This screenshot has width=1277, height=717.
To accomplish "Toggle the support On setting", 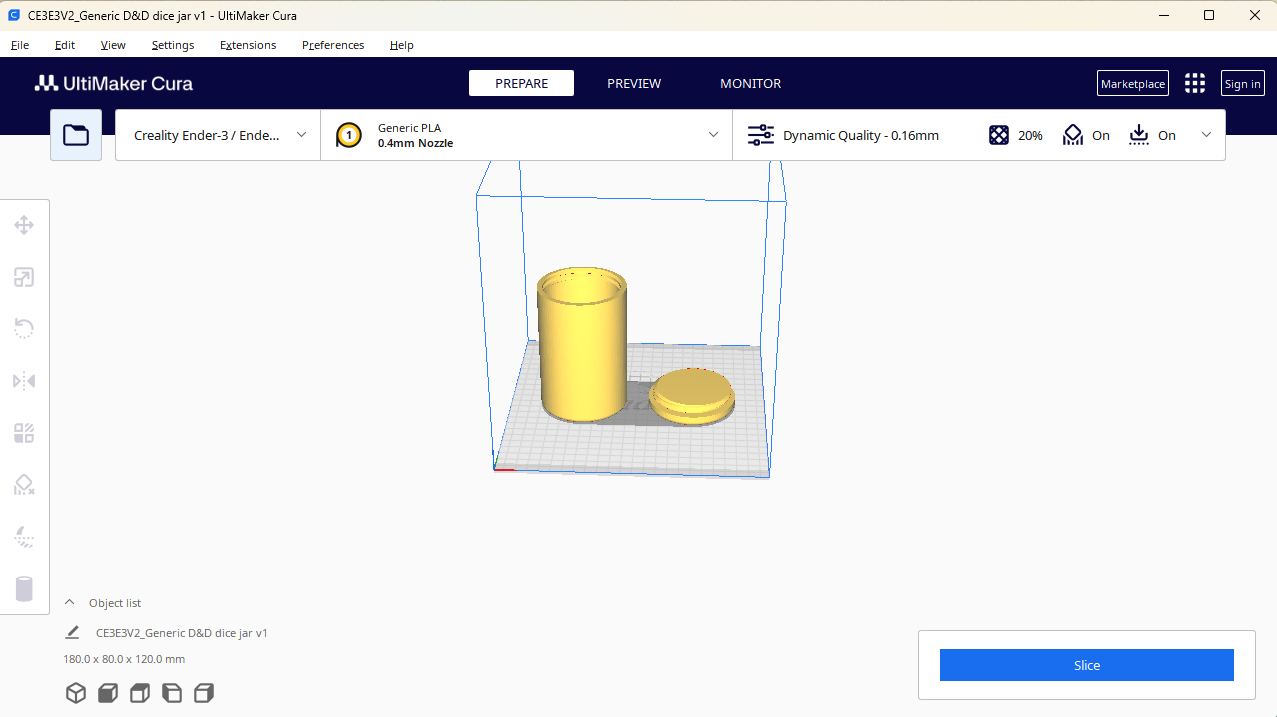I will point(1086,135).
